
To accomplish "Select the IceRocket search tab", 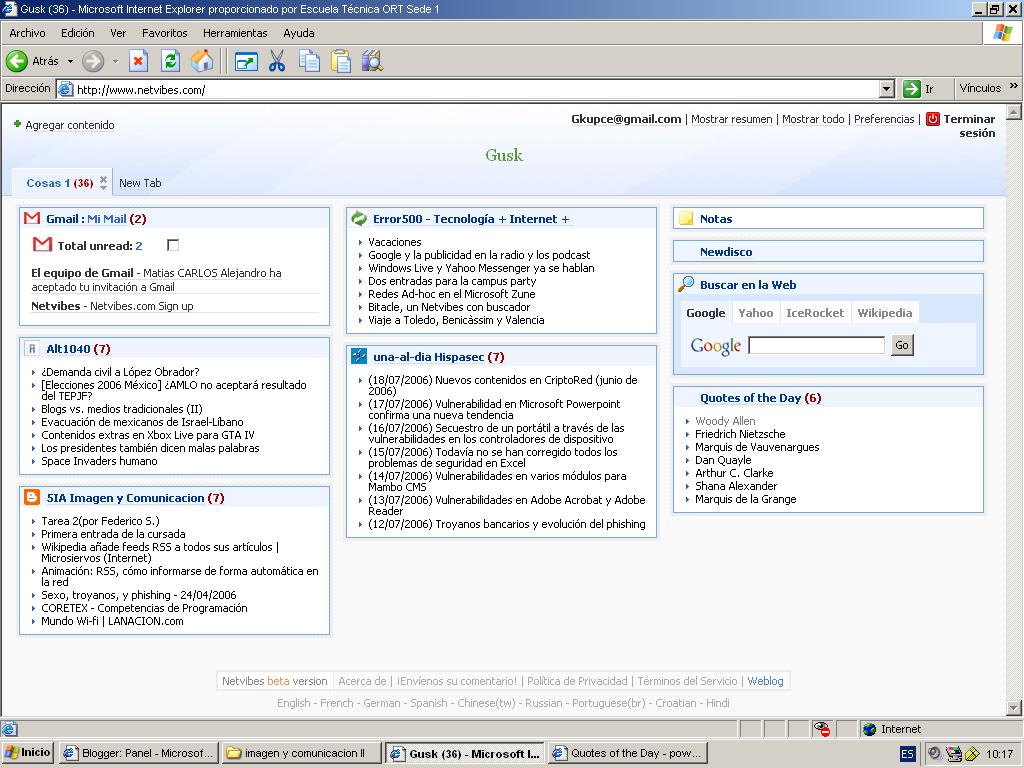I will [x=815, y=312].
